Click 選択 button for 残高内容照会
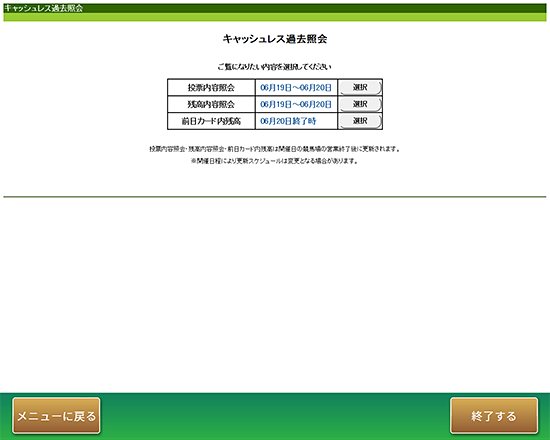550x440 pixels. (x=360, y=104)
